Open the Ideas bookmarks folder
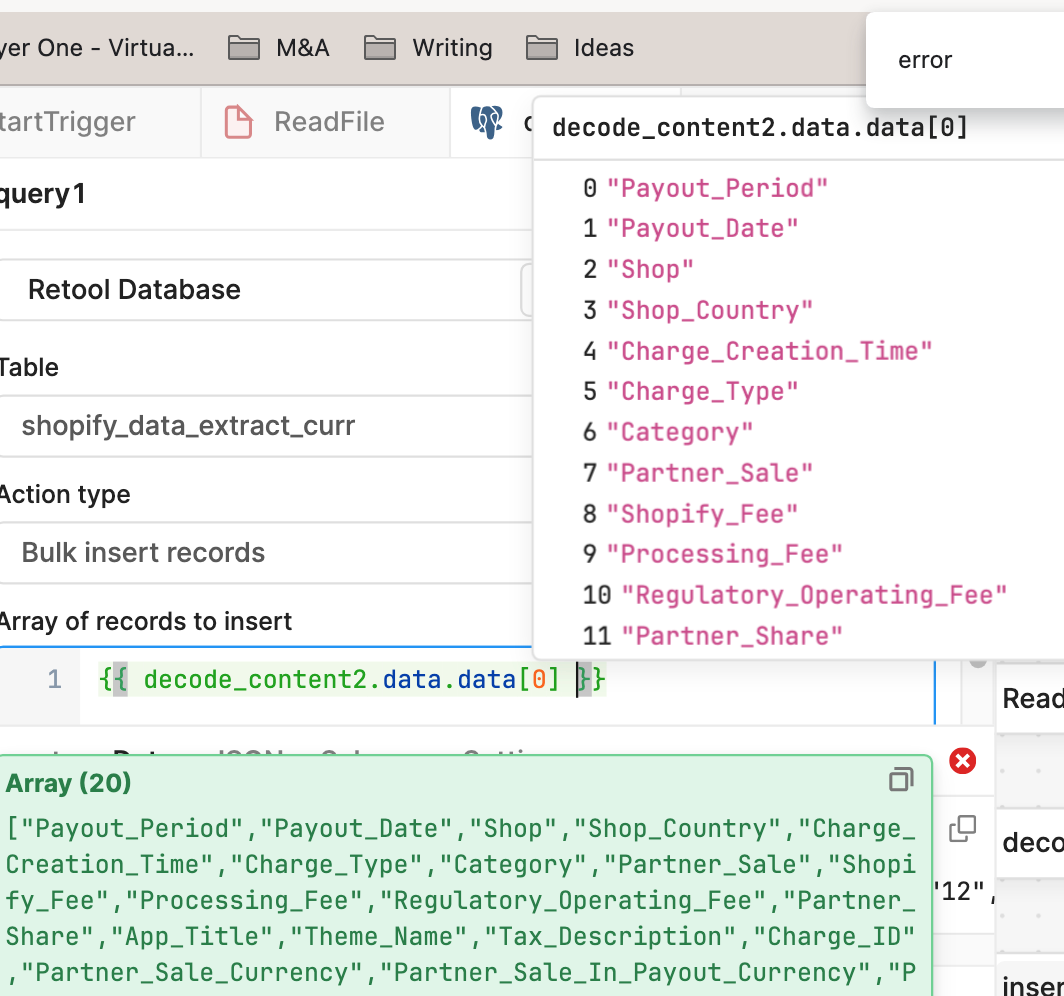Viewport: 1064px width, 996px height. click(x=580, y=48)
